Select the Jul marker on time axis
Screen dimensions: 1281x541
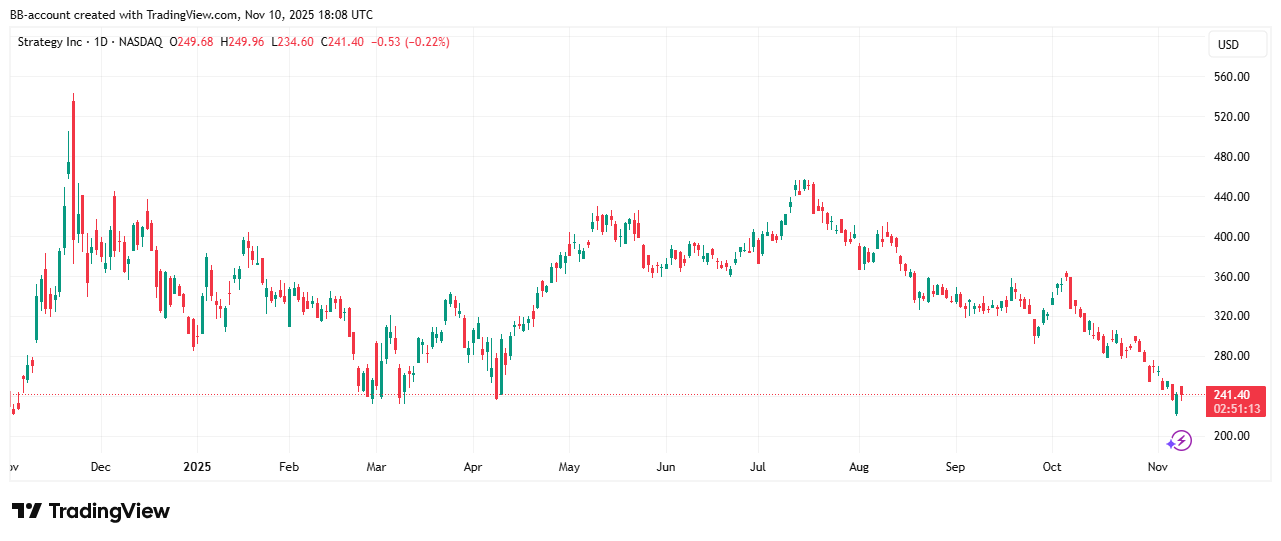coord(759,467)
